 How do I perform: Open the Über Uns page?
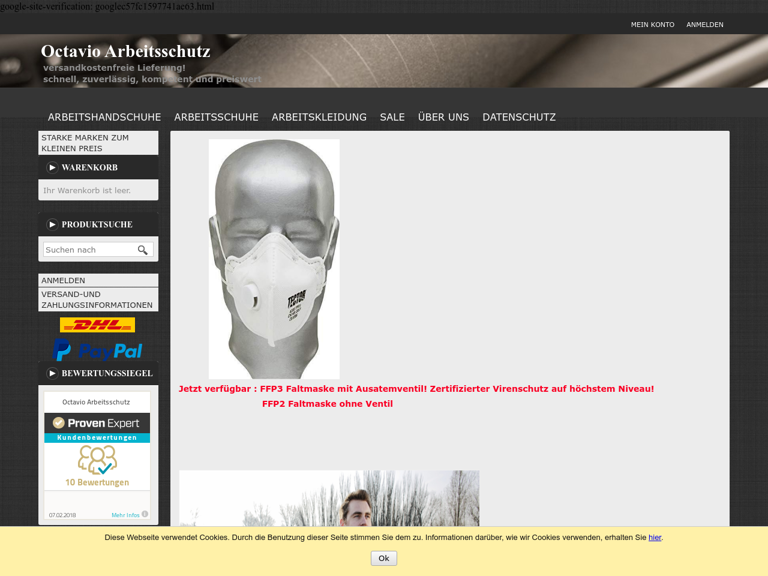[x=443, y=117]
